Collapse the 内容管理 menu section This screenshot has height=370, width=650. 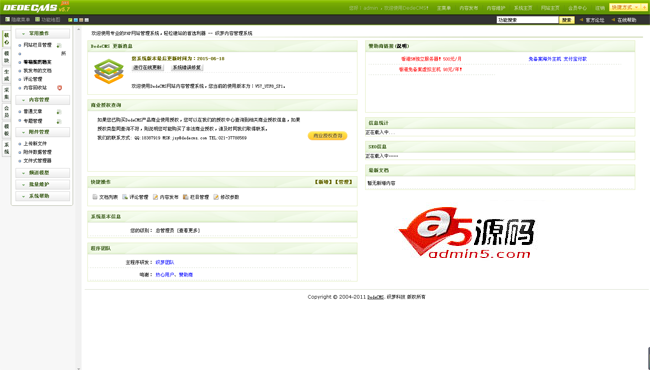coord(42,99)
